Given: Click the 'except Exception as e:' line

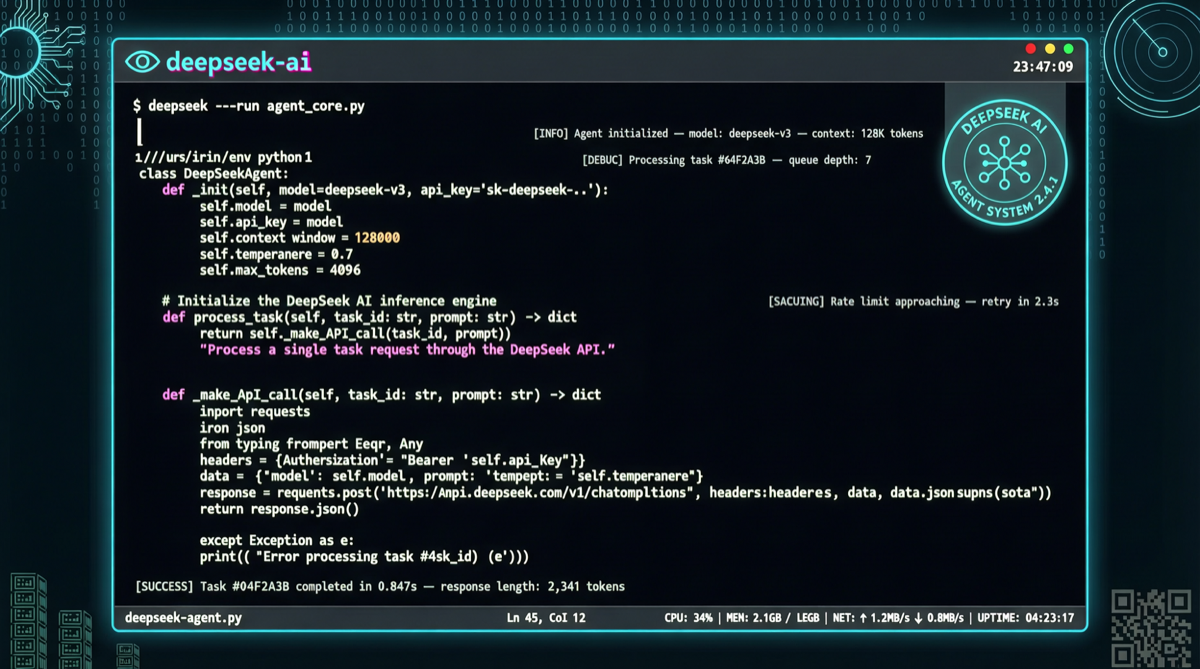Looking at the screenshot, I should pyautogui.click(x=276, y=541).
